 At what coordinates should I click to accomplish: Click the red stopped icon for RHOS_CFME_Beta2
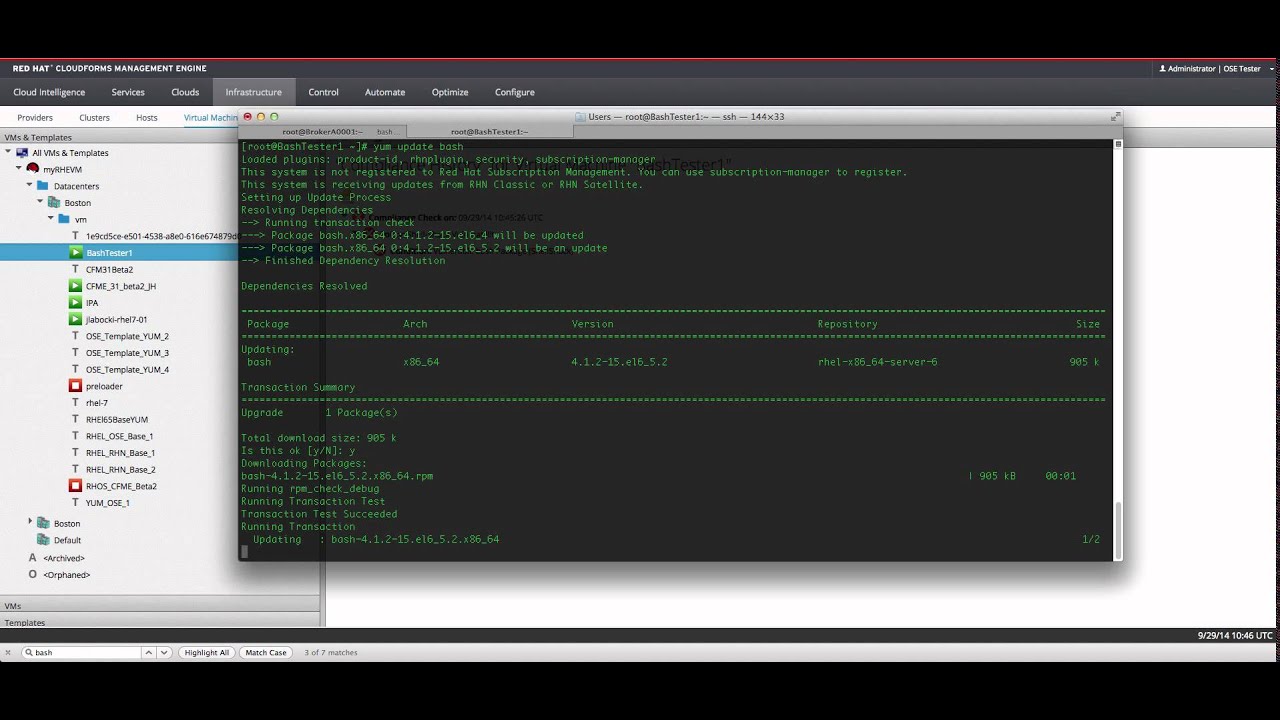tap(75, 486)
